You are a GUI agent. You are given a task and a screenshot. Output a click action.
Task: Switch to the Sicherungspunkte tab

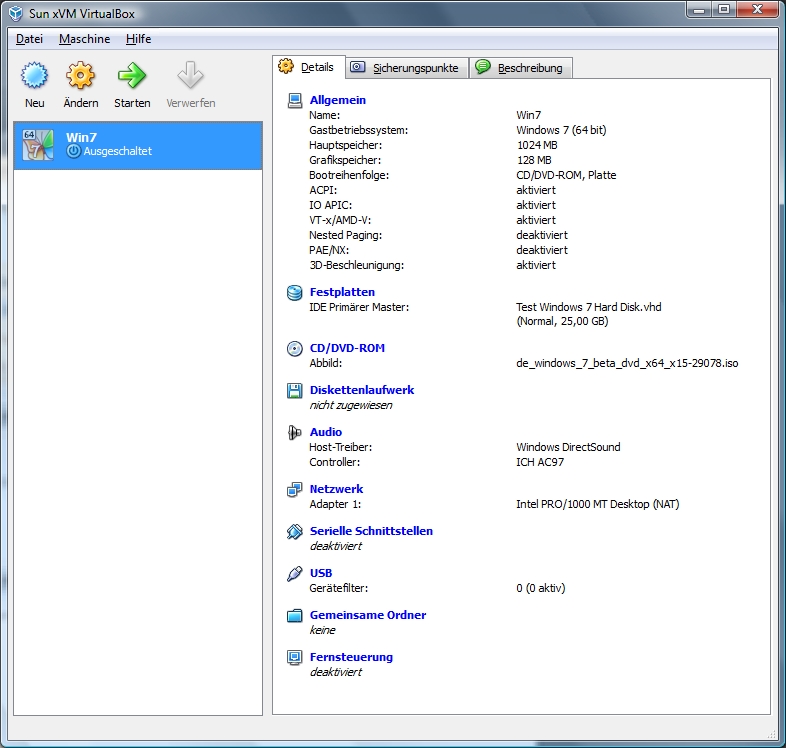click(x=408, y=68)
